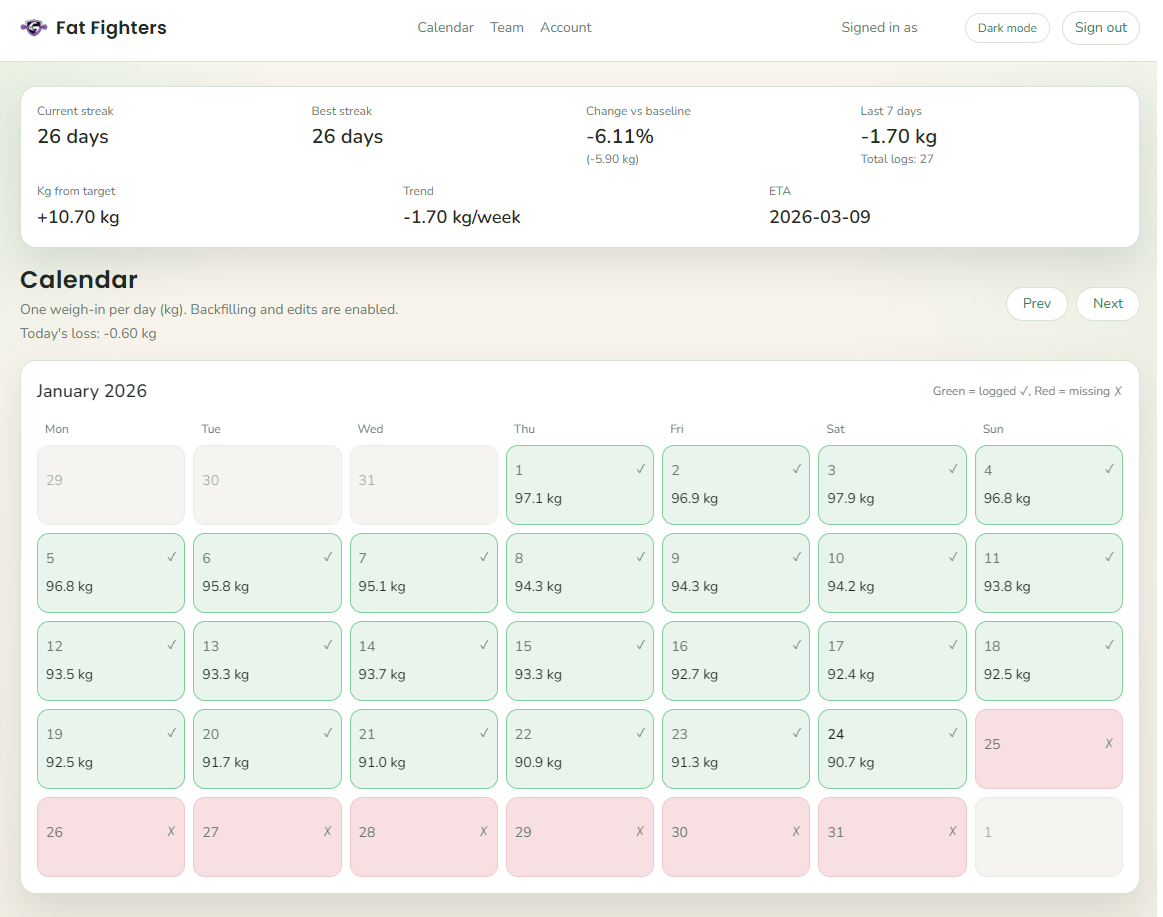Image resolution: width=1163 pixels, height=917 pixels.
Task: Select the January 14 weigh-in entry
Action: [423, 660]
